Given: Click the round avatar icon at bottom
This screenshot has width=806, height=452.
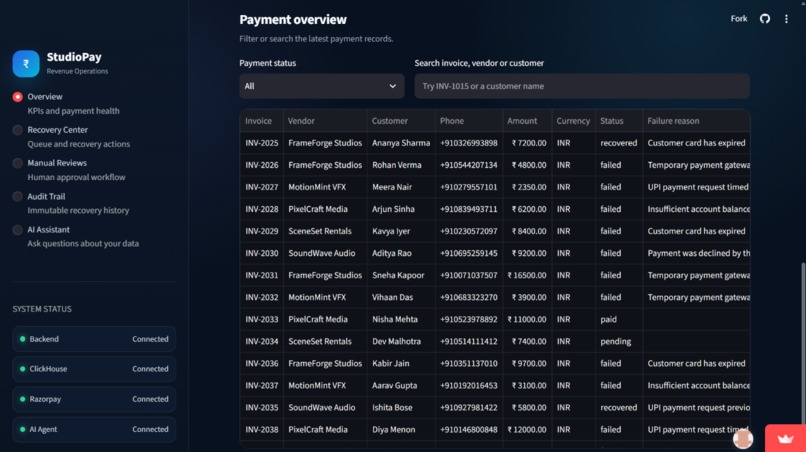Looking at the screenshot, I should click(743, 439).
